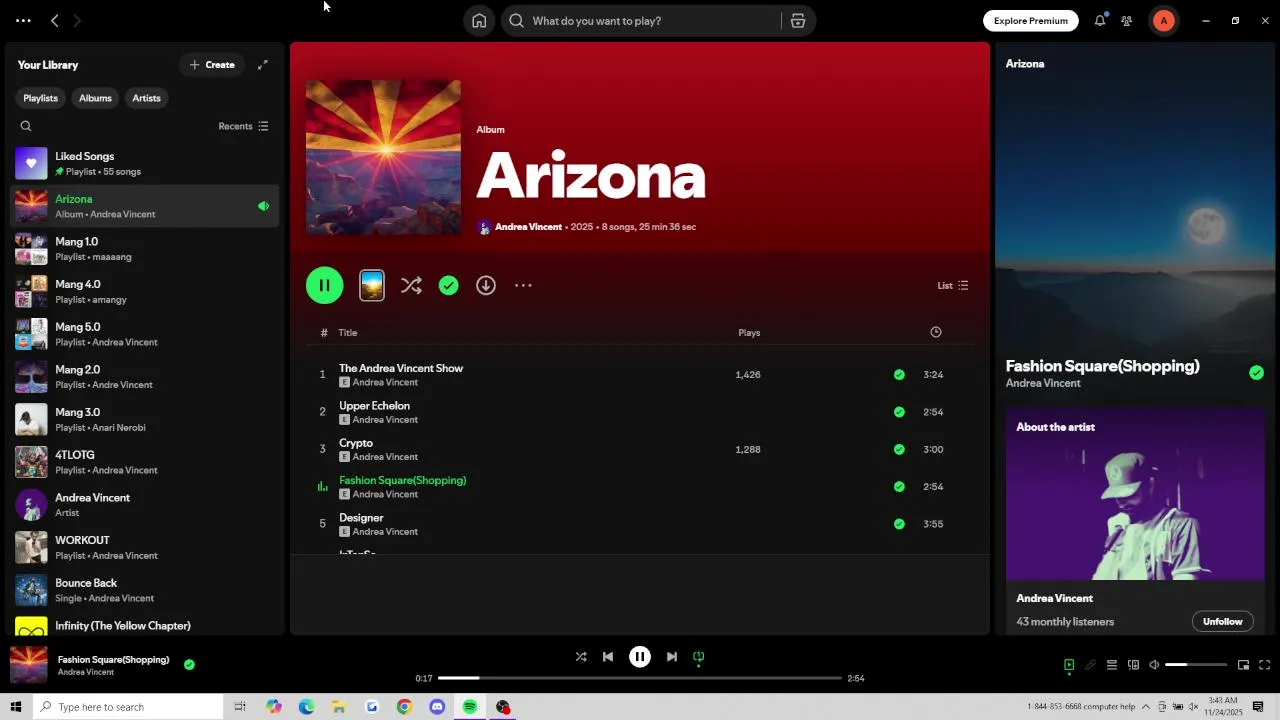Select the Crypto track
1280x720 pixels.
356,443
